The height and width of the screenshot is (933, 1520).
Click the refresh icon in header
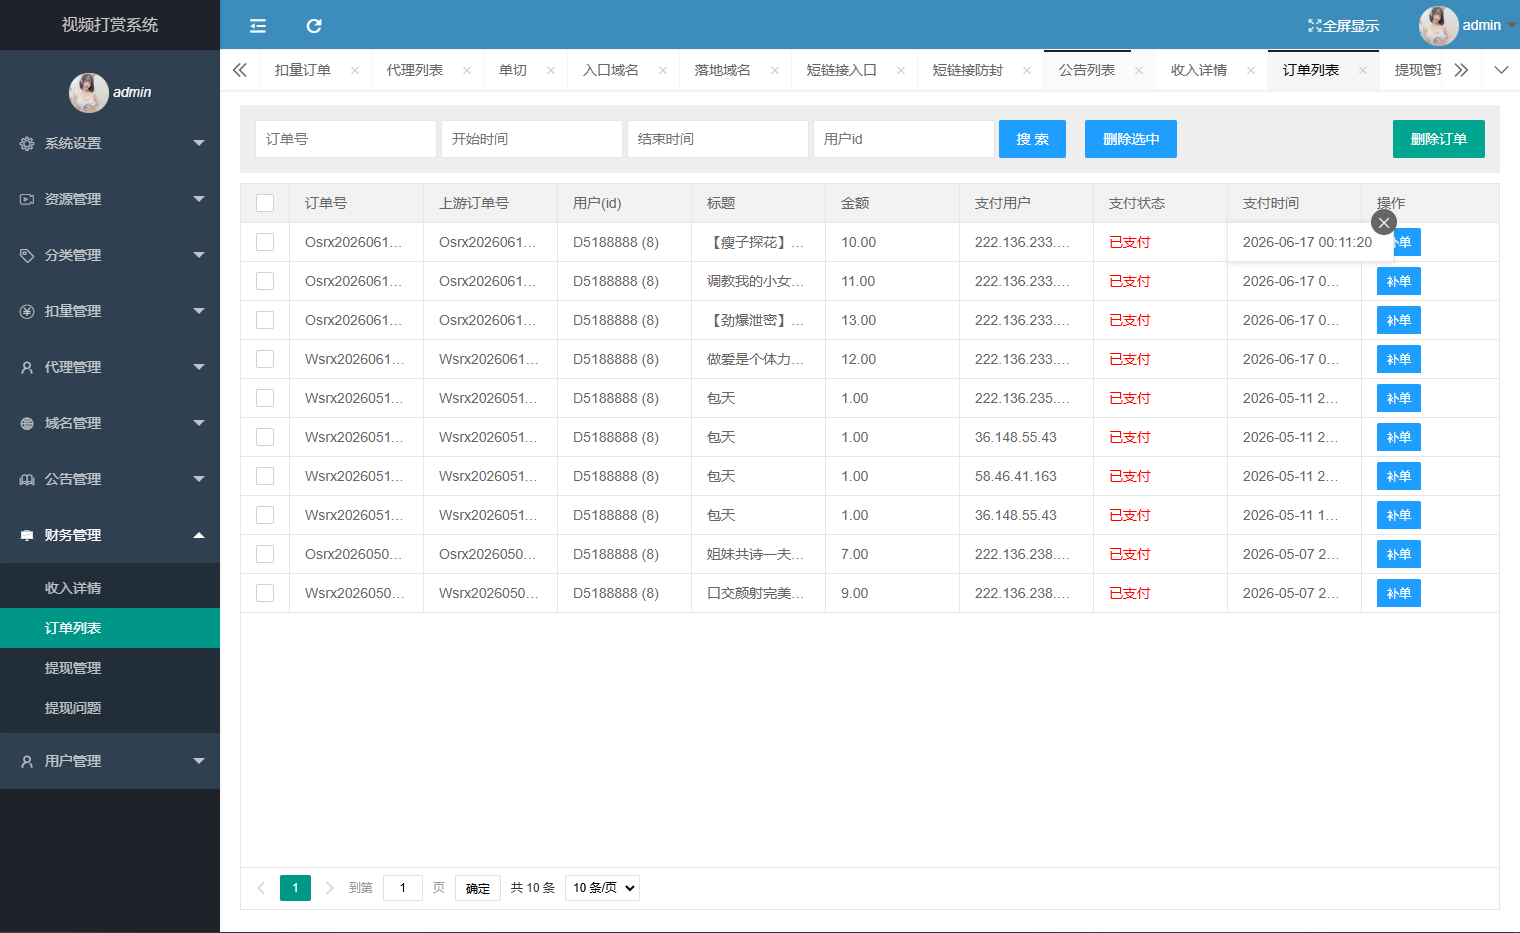click(314, 26)
